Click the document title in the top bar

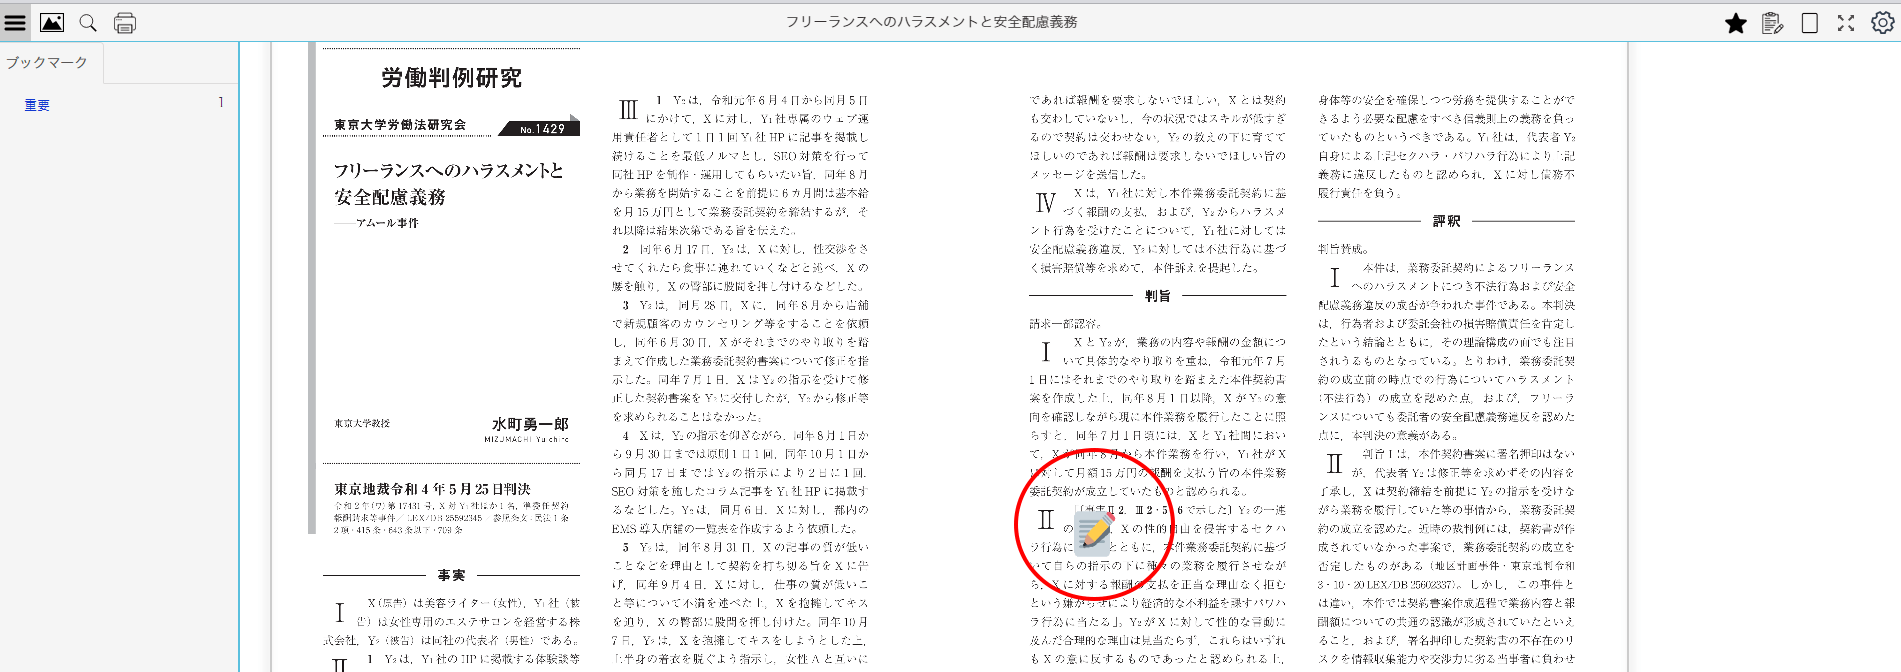point(931,22)
